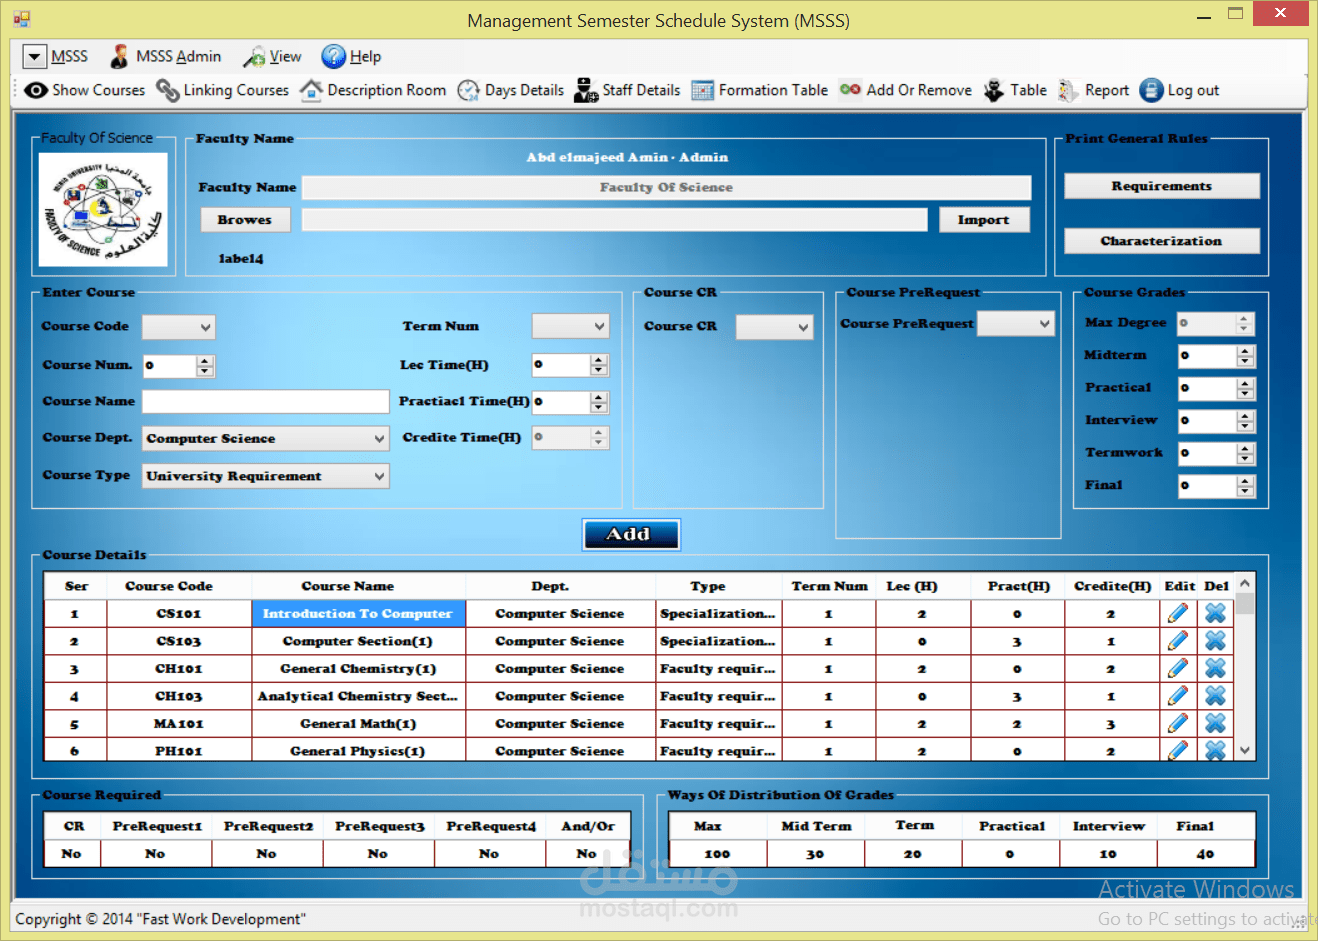Open Table toolbar item
Image resolution: width=1318 pixels, height=941 pixels.
coord(1015,90)
